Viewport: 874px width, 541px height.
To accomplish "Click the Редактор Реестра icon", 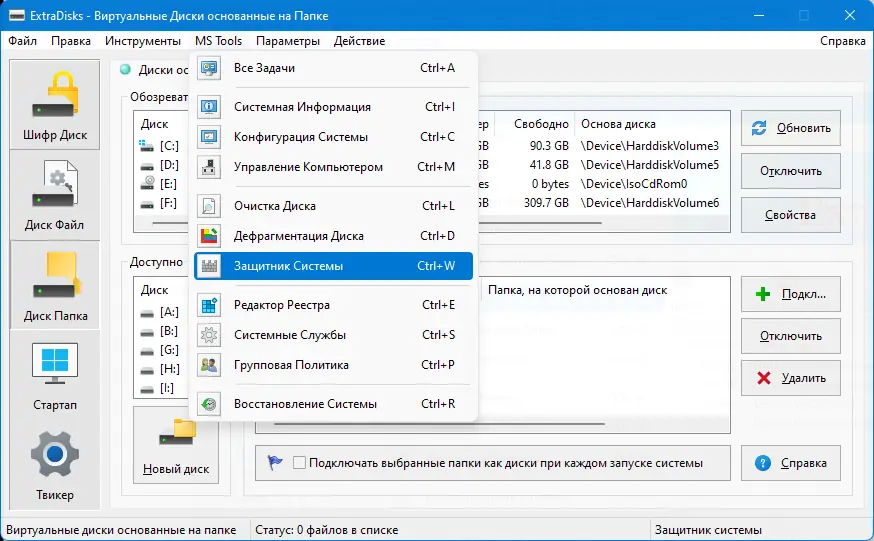I will point(209,305).
